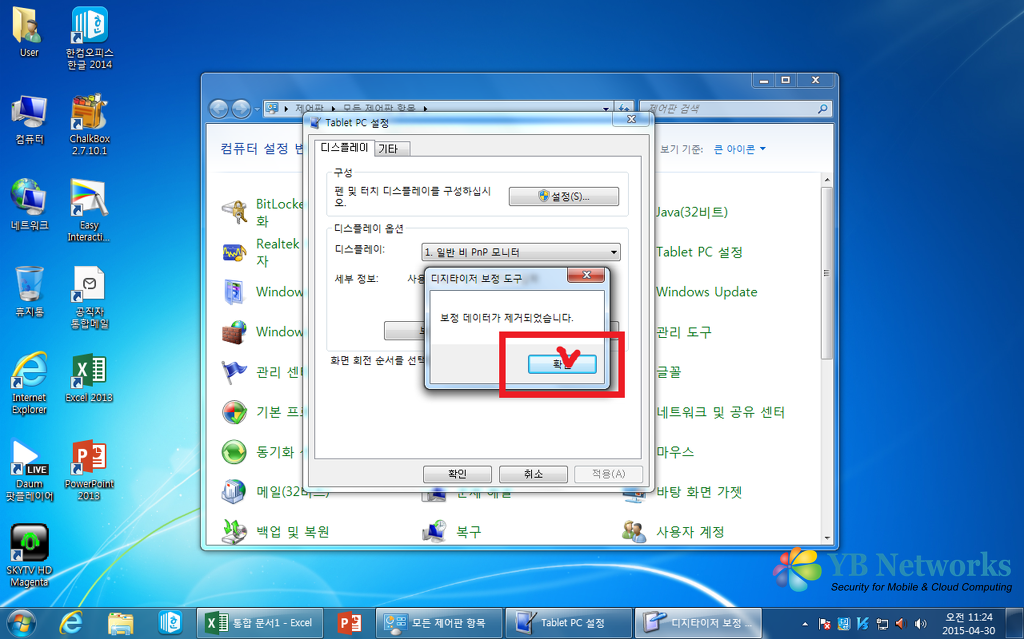The height and width of the screenshot is (639, 1024).
Task: Click the 제어판 검색 box
Action: pos(735,108)
